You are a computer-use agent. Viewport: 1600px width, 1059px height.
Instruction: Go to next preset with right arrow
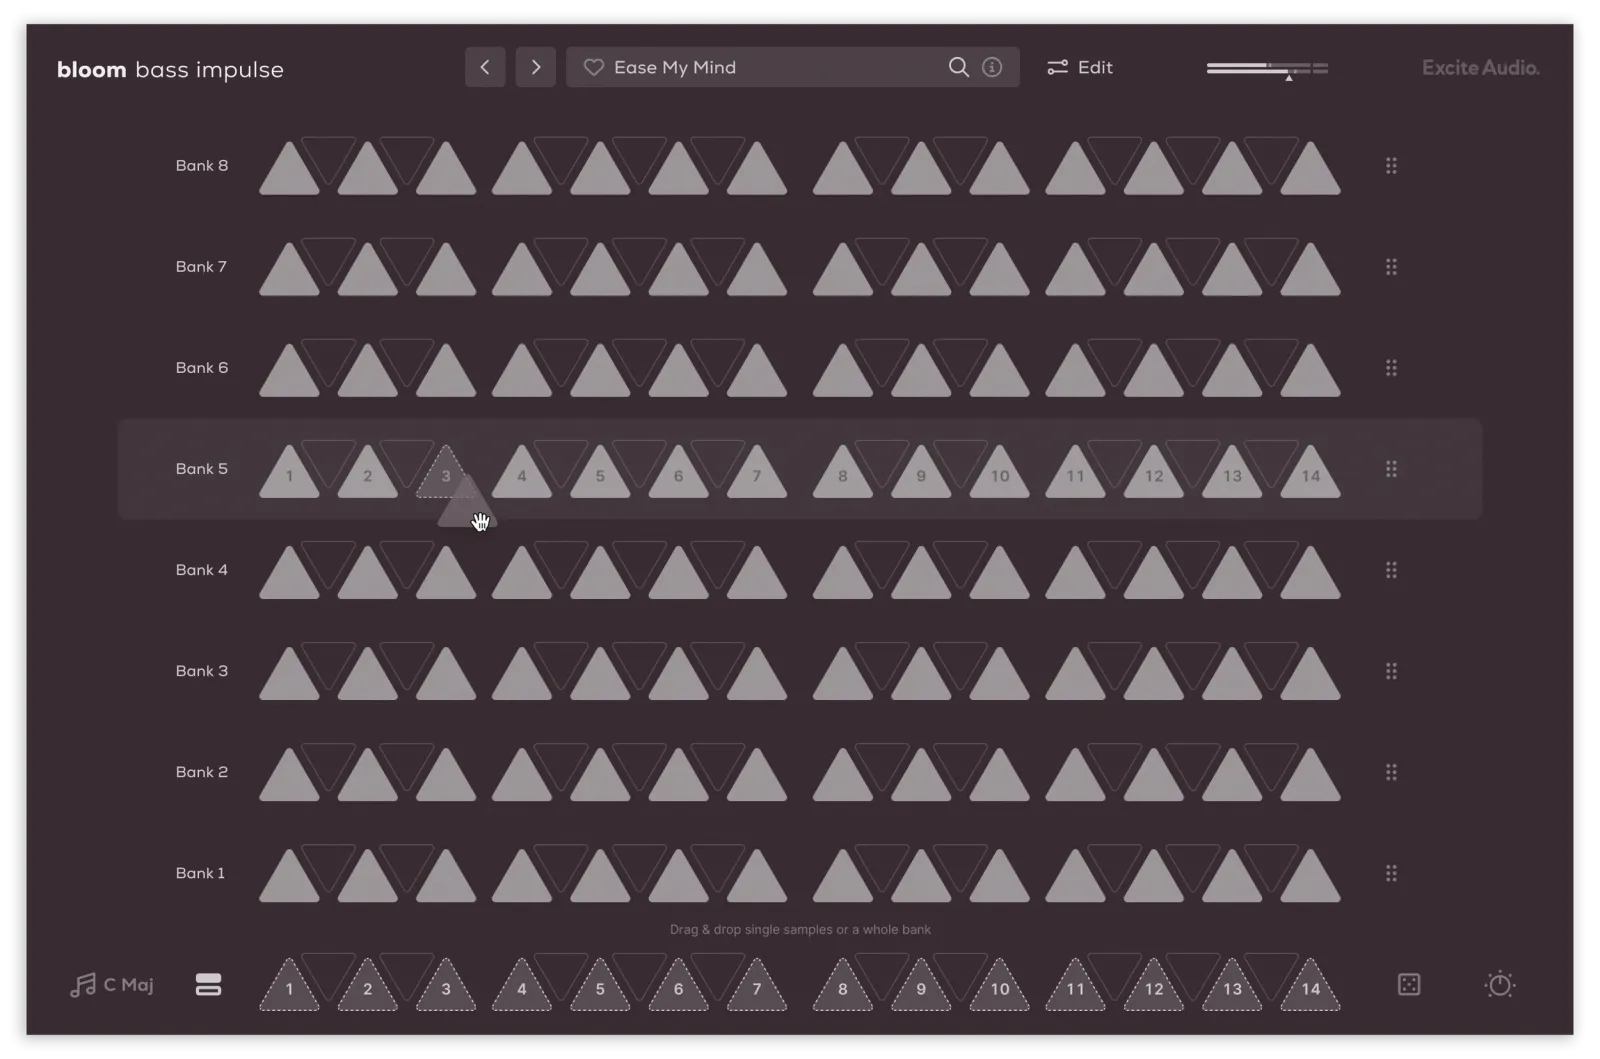pyautogui.click(x=536, y=67)
